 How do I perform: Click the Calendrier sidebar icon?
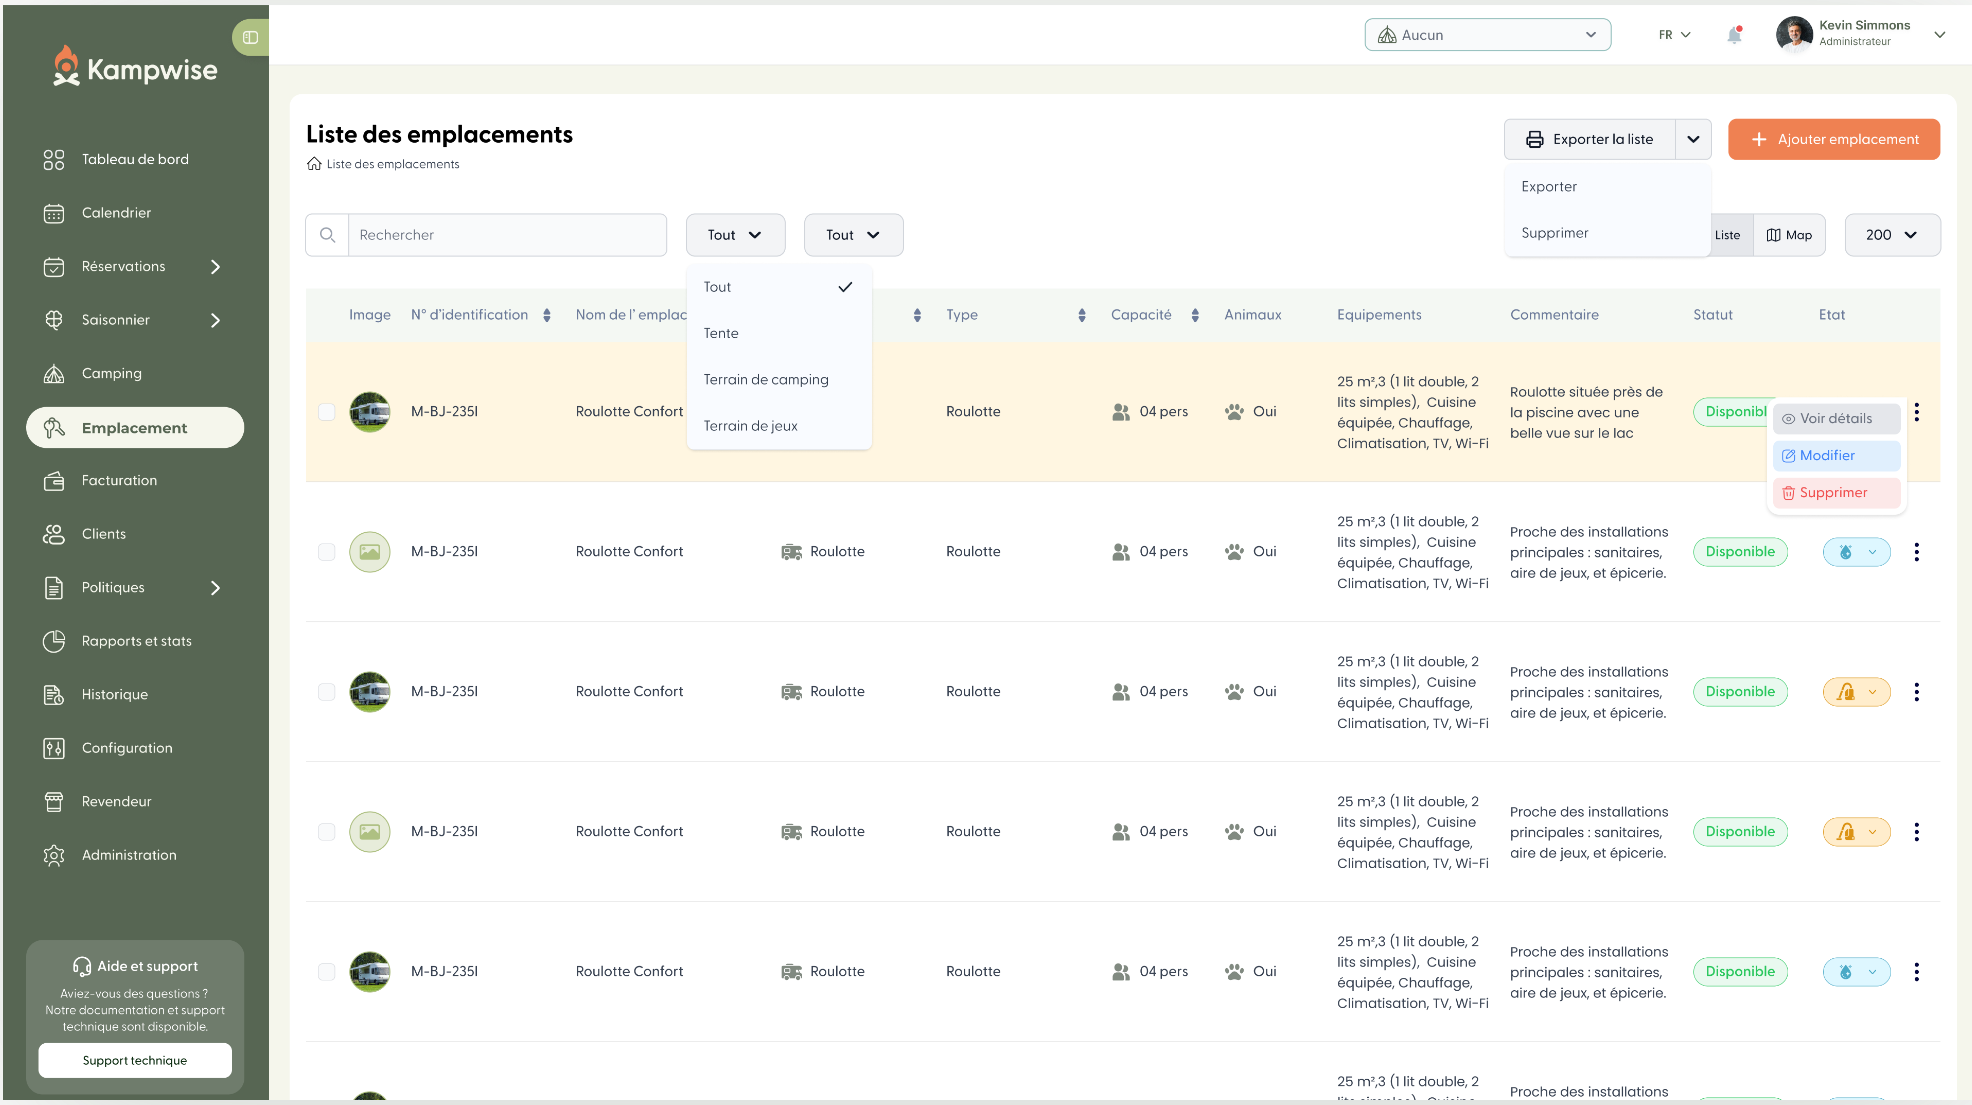54,213
